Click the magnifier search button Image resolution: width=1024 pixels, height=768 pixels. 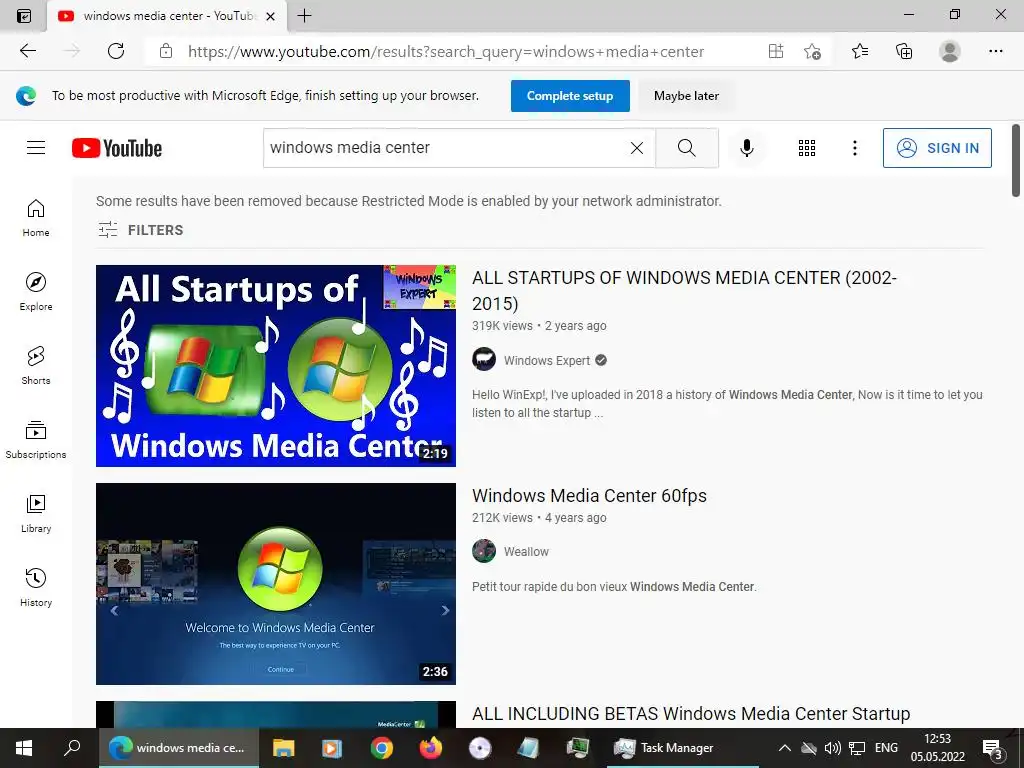[x=687, y=148]
